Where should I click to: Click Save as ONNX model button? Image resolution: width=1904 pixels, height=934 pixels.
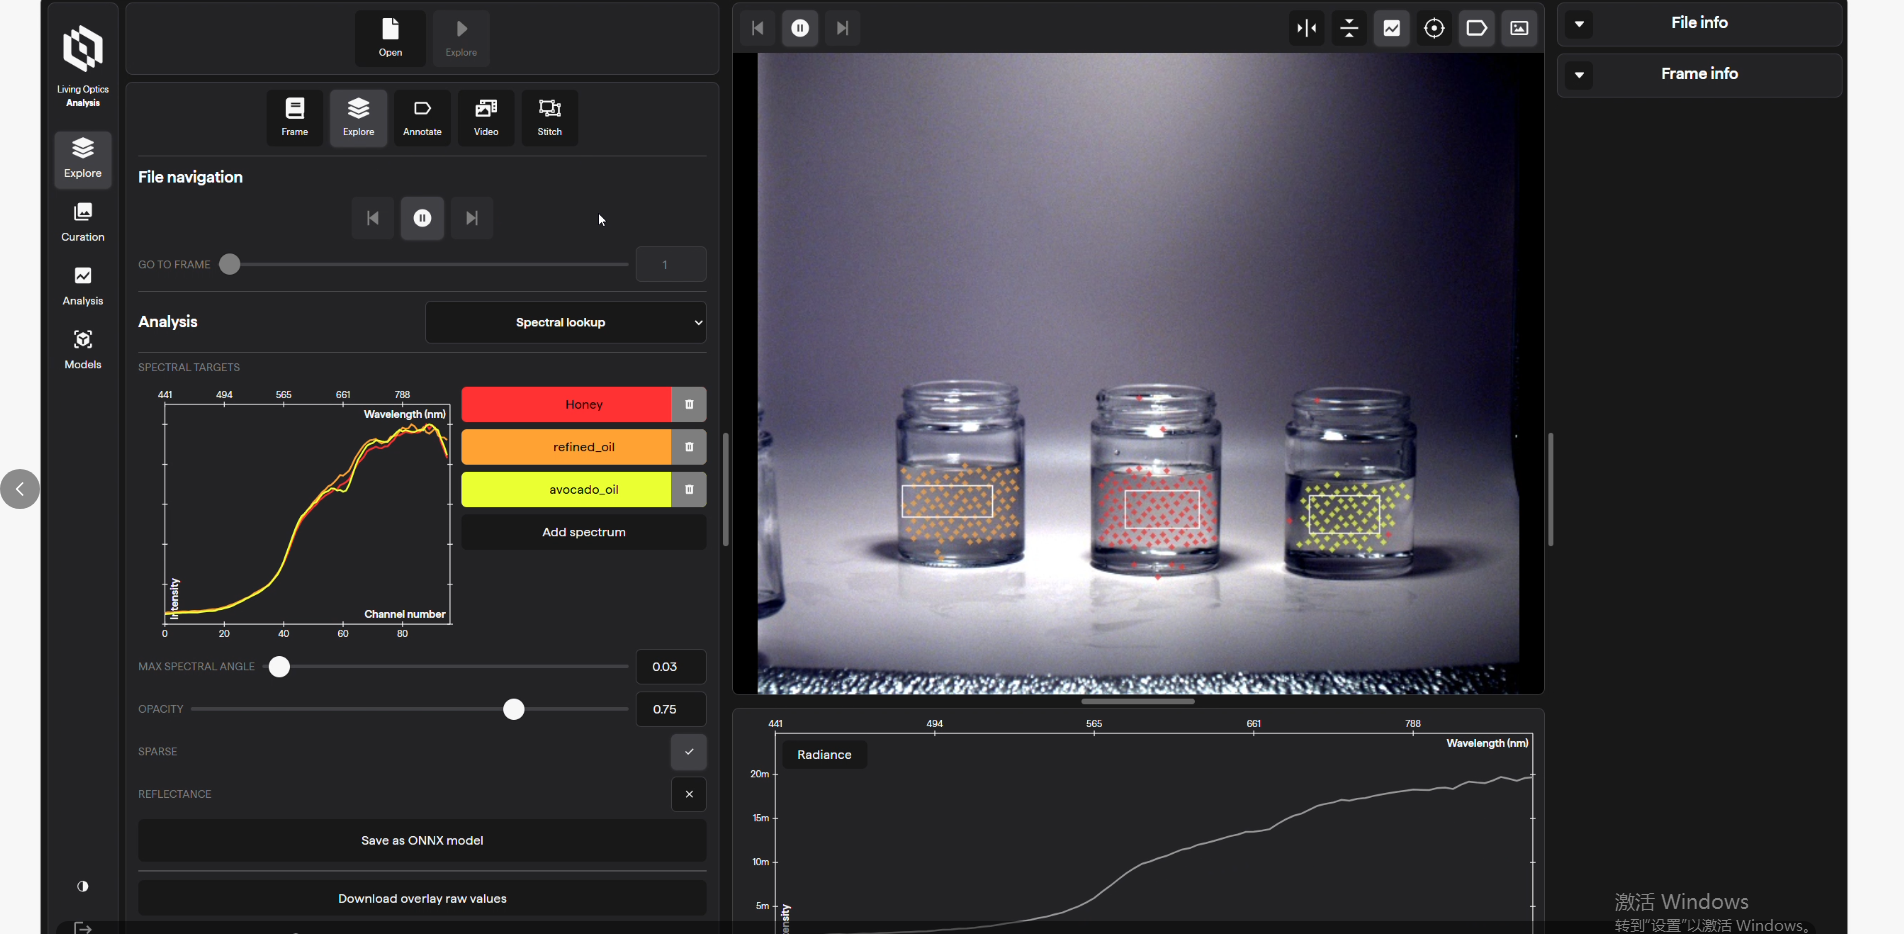click(x=422, y=841)
